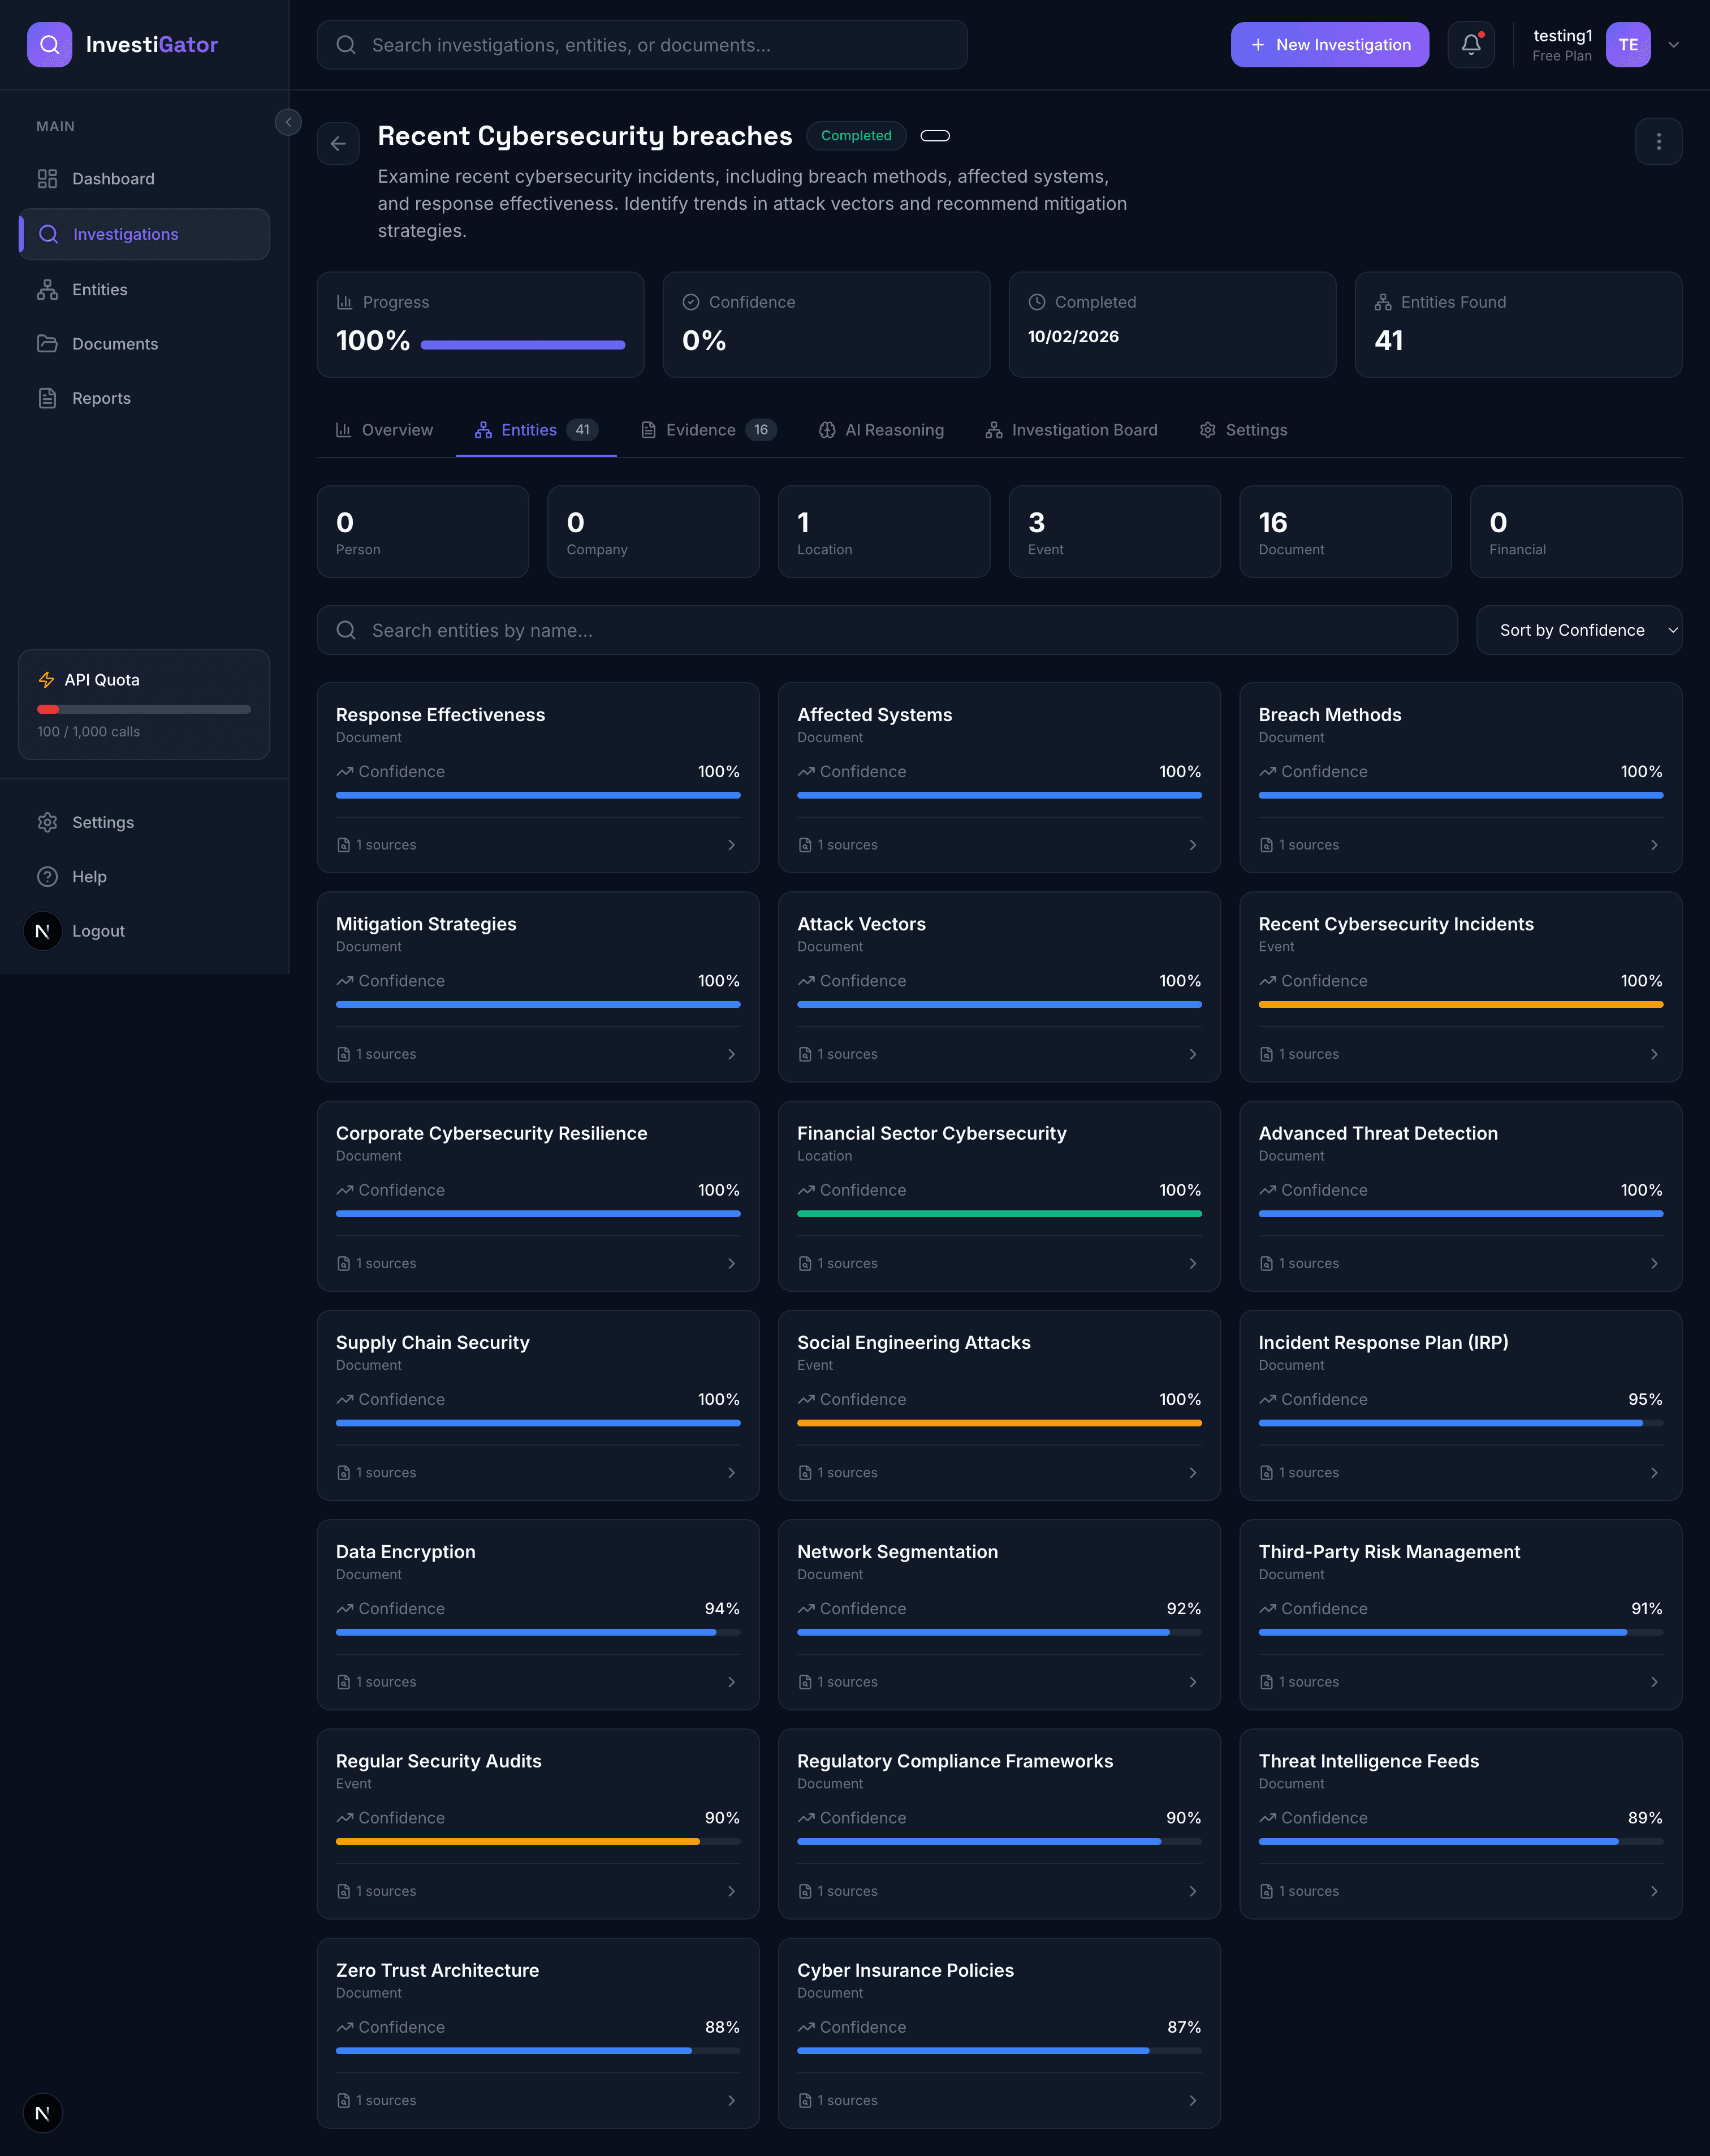Expand the user account menu chevron

(1673, 45)
